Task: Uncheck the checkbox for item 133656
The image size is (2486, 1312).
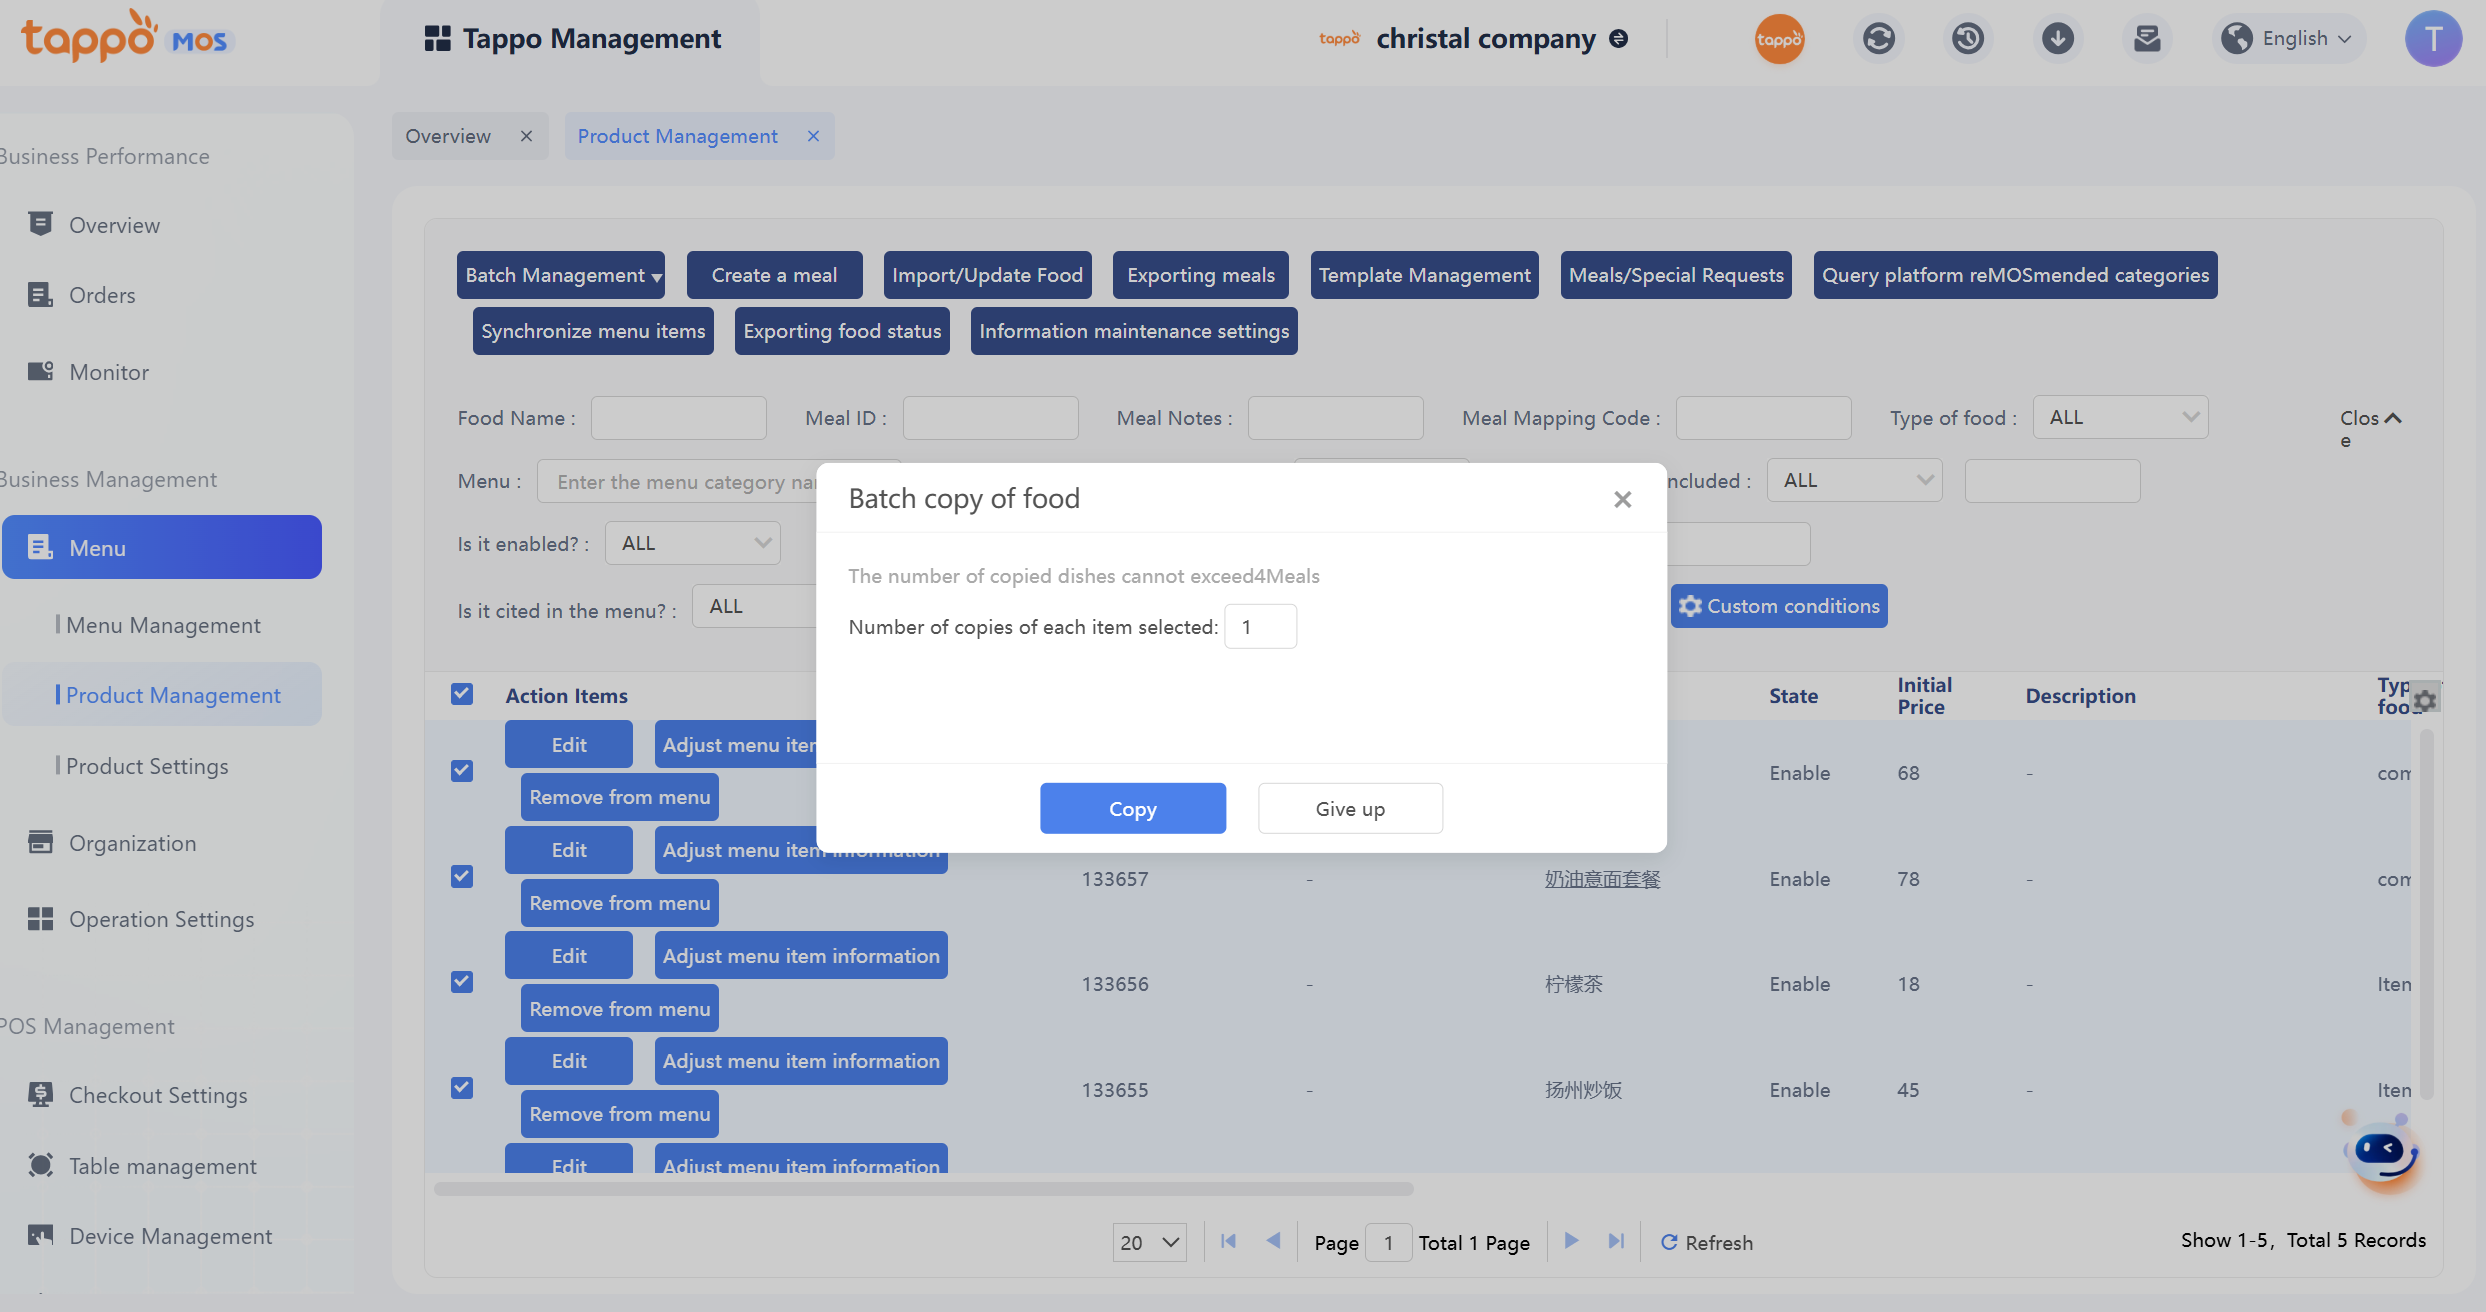Action: tap(462, 982)
